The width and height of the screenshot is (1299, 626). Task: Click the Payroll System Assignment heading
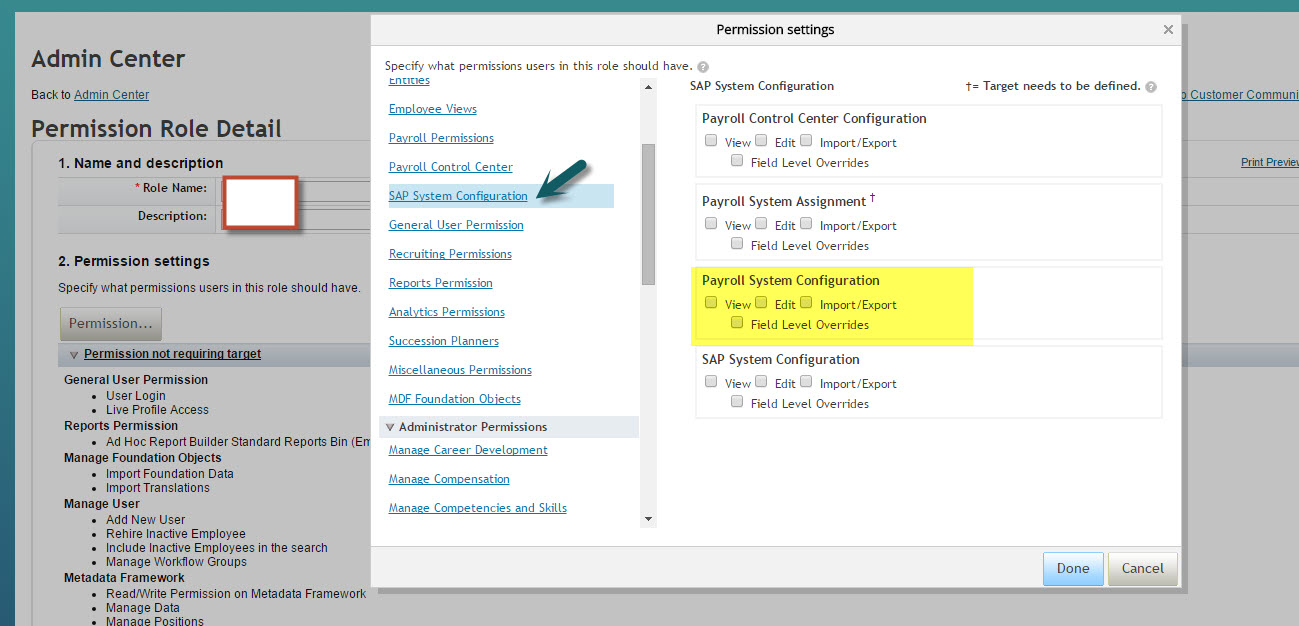pyautogui.click(x=784, y=201)
